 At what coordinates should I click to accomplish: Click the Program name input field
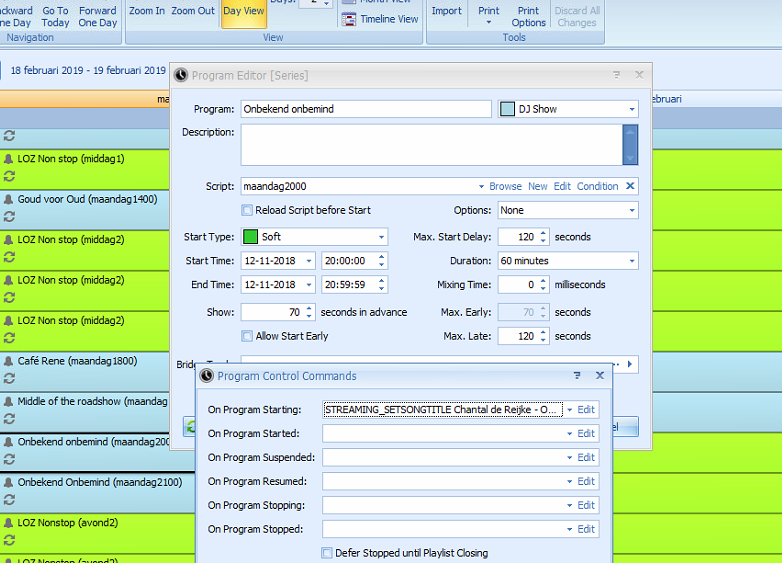tap(365, 109)
